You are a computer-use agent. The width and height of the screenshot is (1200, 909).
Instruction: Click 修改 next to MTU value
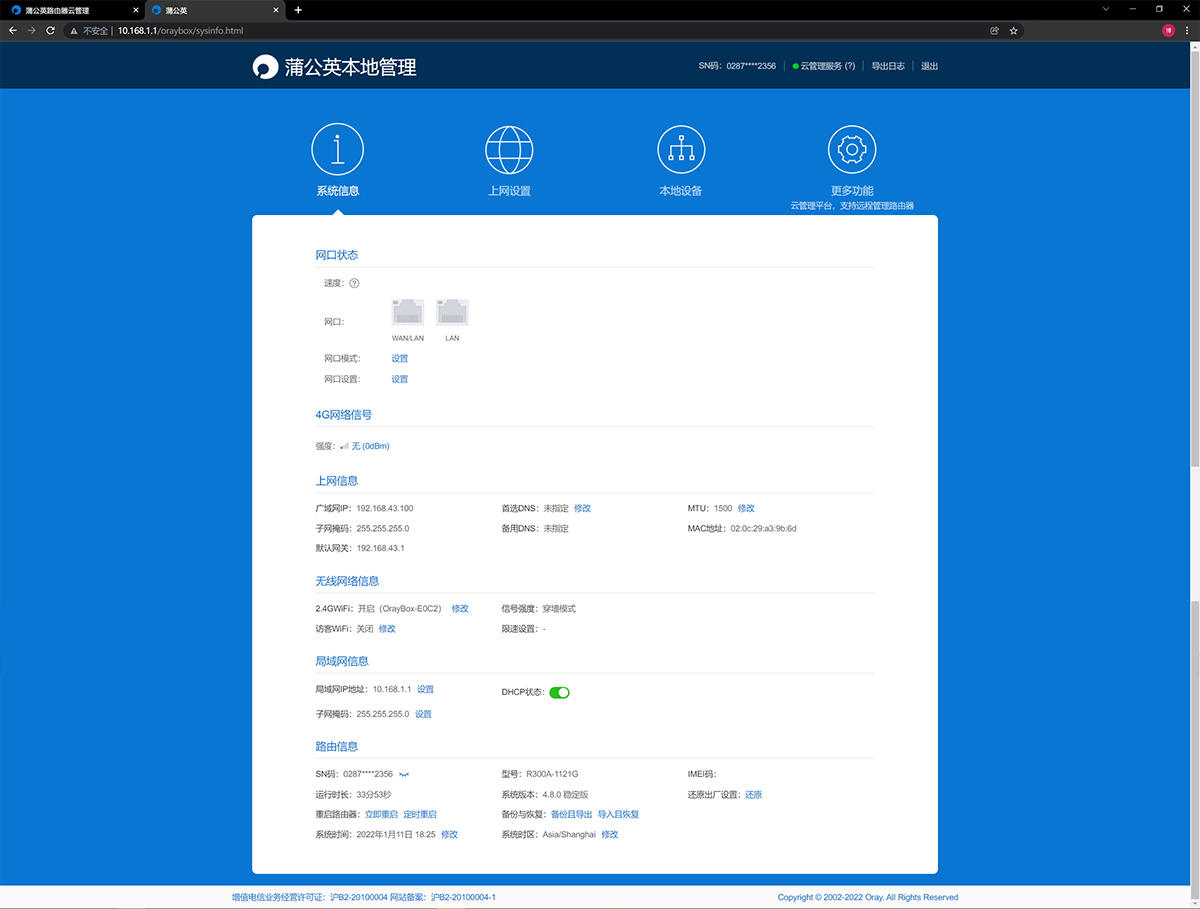pos(746,508)
